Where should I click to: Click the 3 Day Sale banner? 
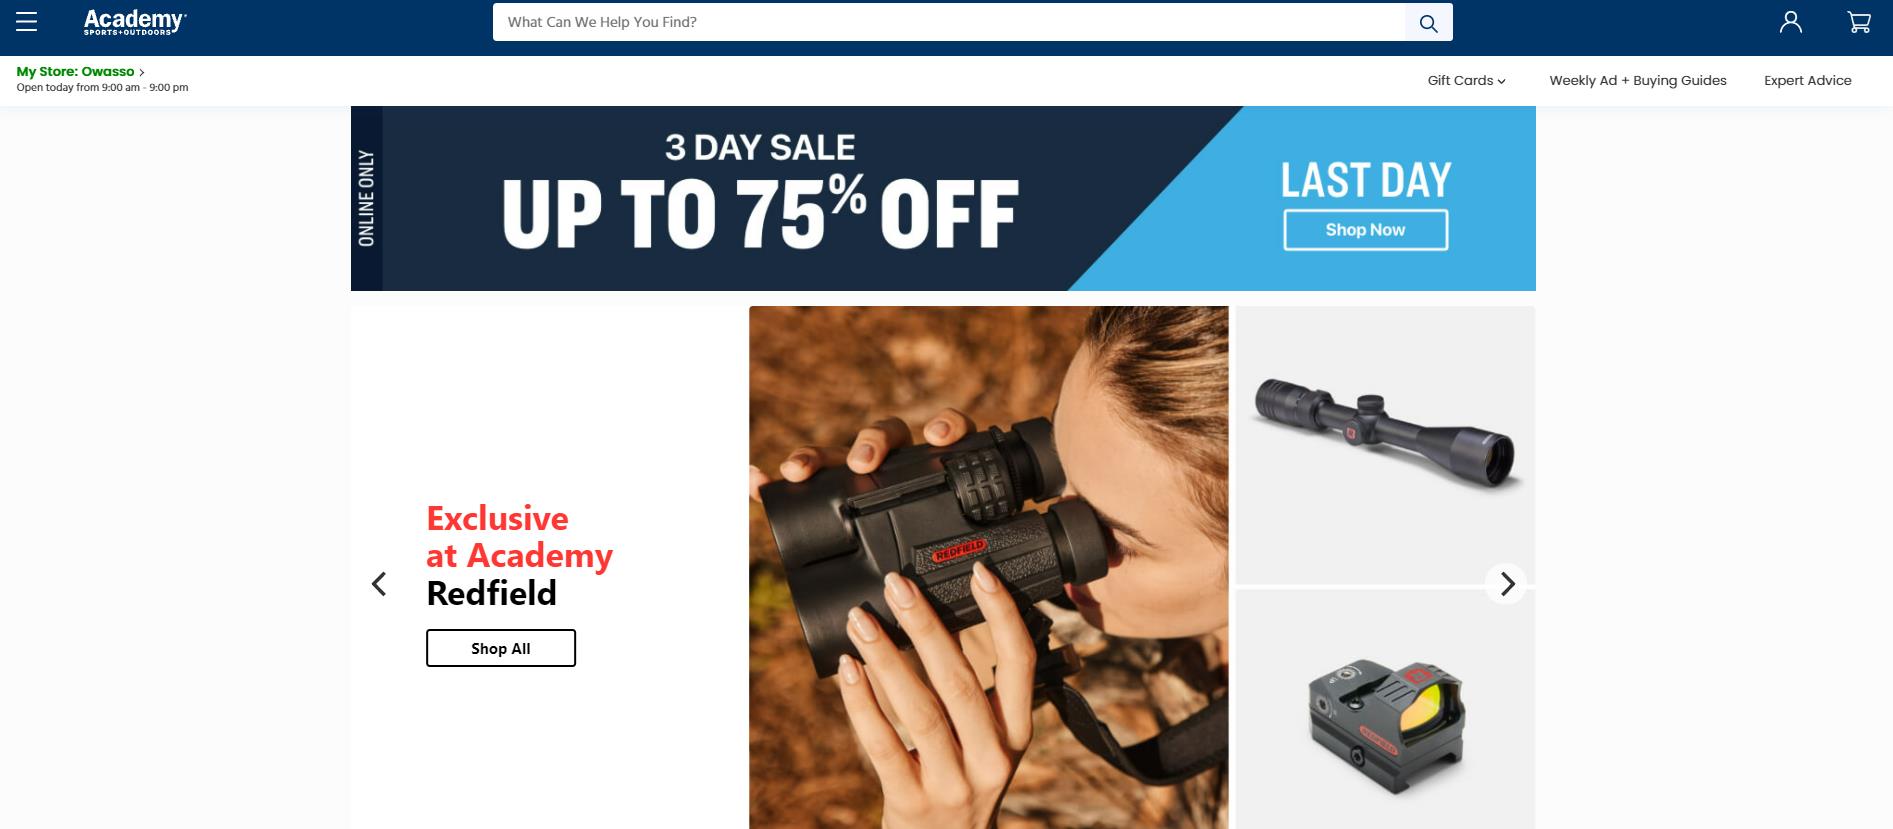click(943, 198)
